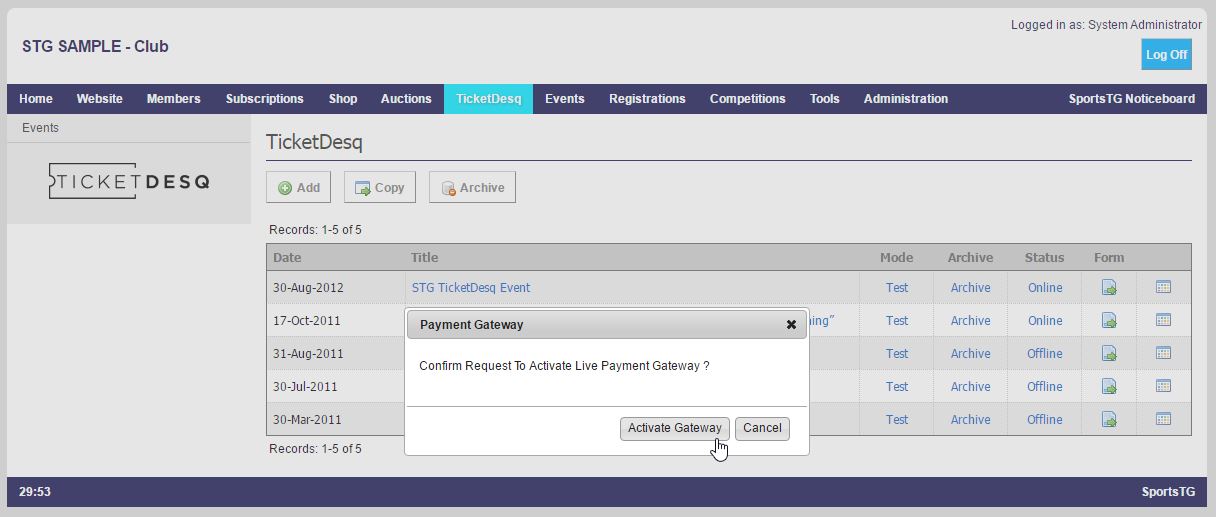Image resolution: width=1216 pixels, height=517 pixels.
Task: Go to the Home menu
Action: (x=36, y=99)
